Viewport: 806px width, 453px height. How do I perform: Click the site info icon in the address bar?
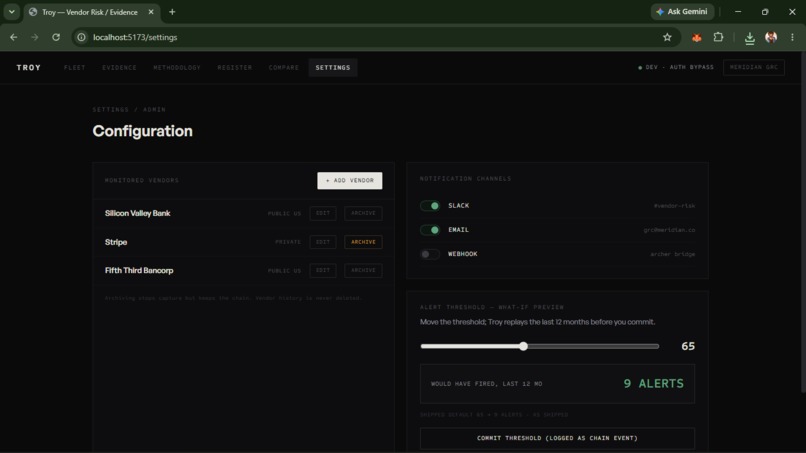pos(81,37)
